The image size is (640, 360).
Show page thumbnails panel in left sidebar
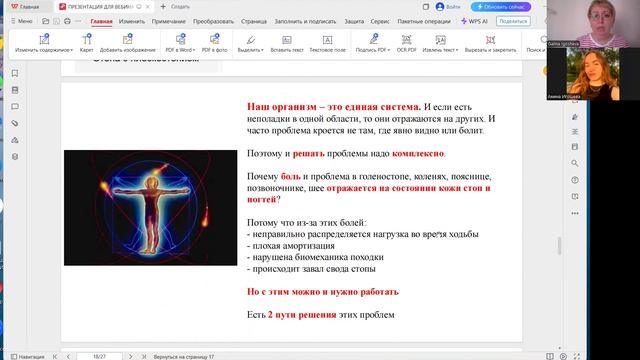click(x=15, y=90)
